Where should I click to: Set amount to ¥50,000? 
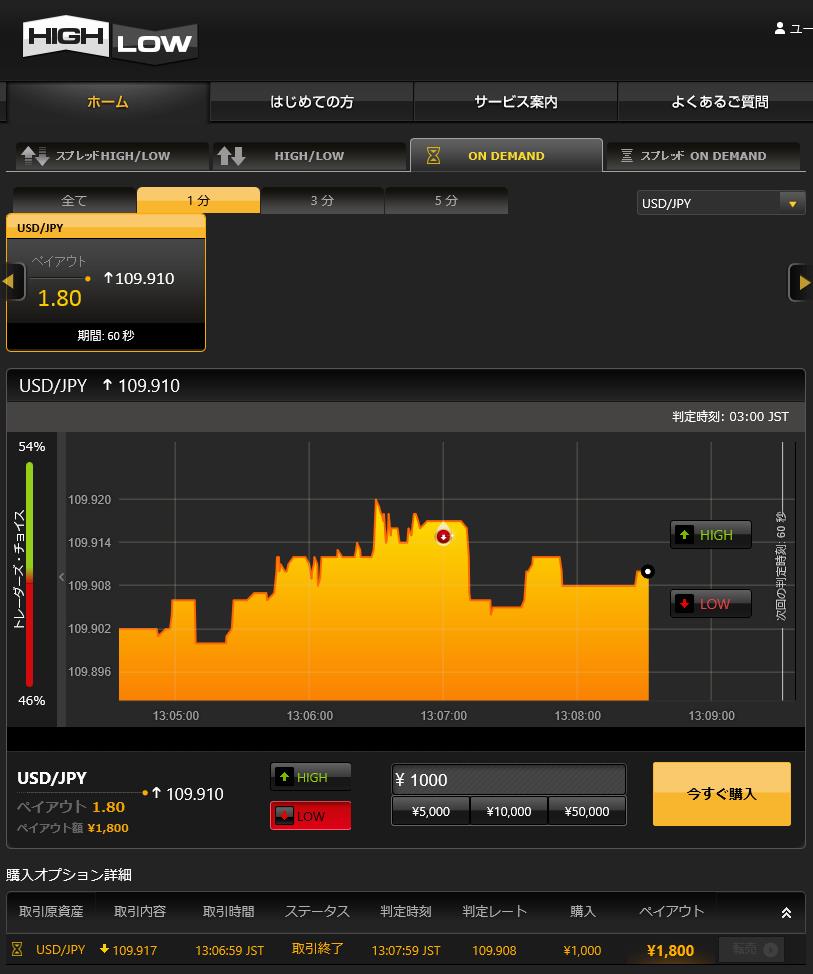point(587,811)
